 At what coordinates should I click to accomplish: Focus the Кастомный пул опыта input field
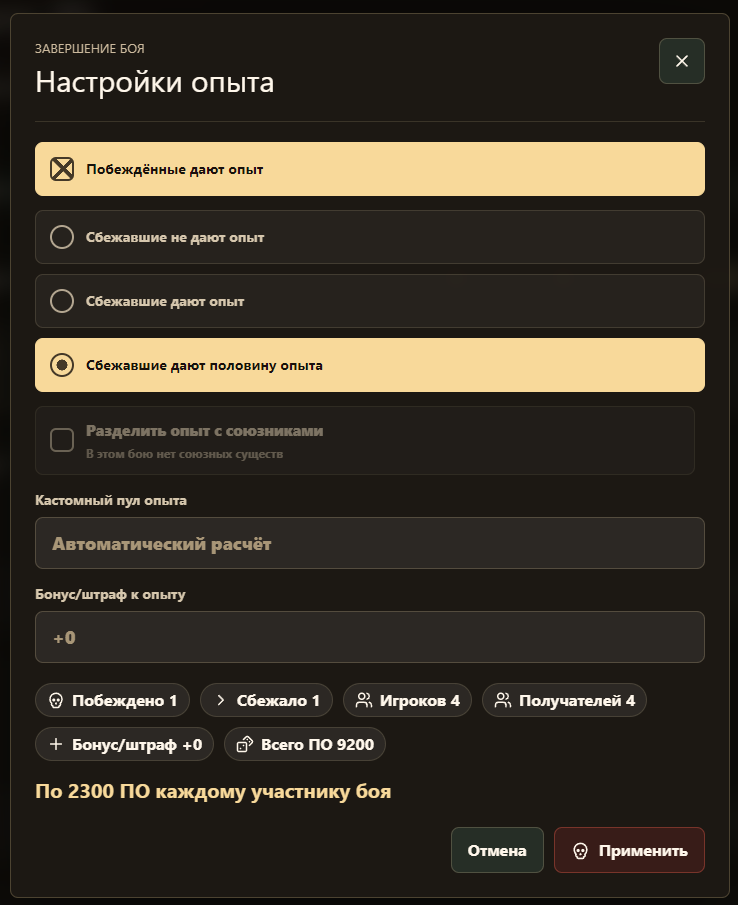(370, 543)
